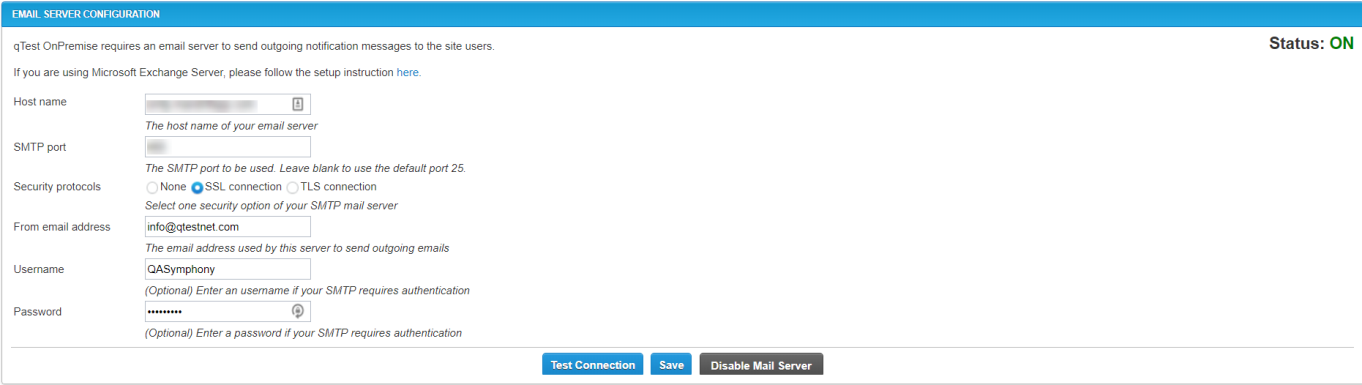Click the 'Select one security option' hint
Image resolution: width=1362 pixels, height=385 pixels.
[x=272, y=206]
